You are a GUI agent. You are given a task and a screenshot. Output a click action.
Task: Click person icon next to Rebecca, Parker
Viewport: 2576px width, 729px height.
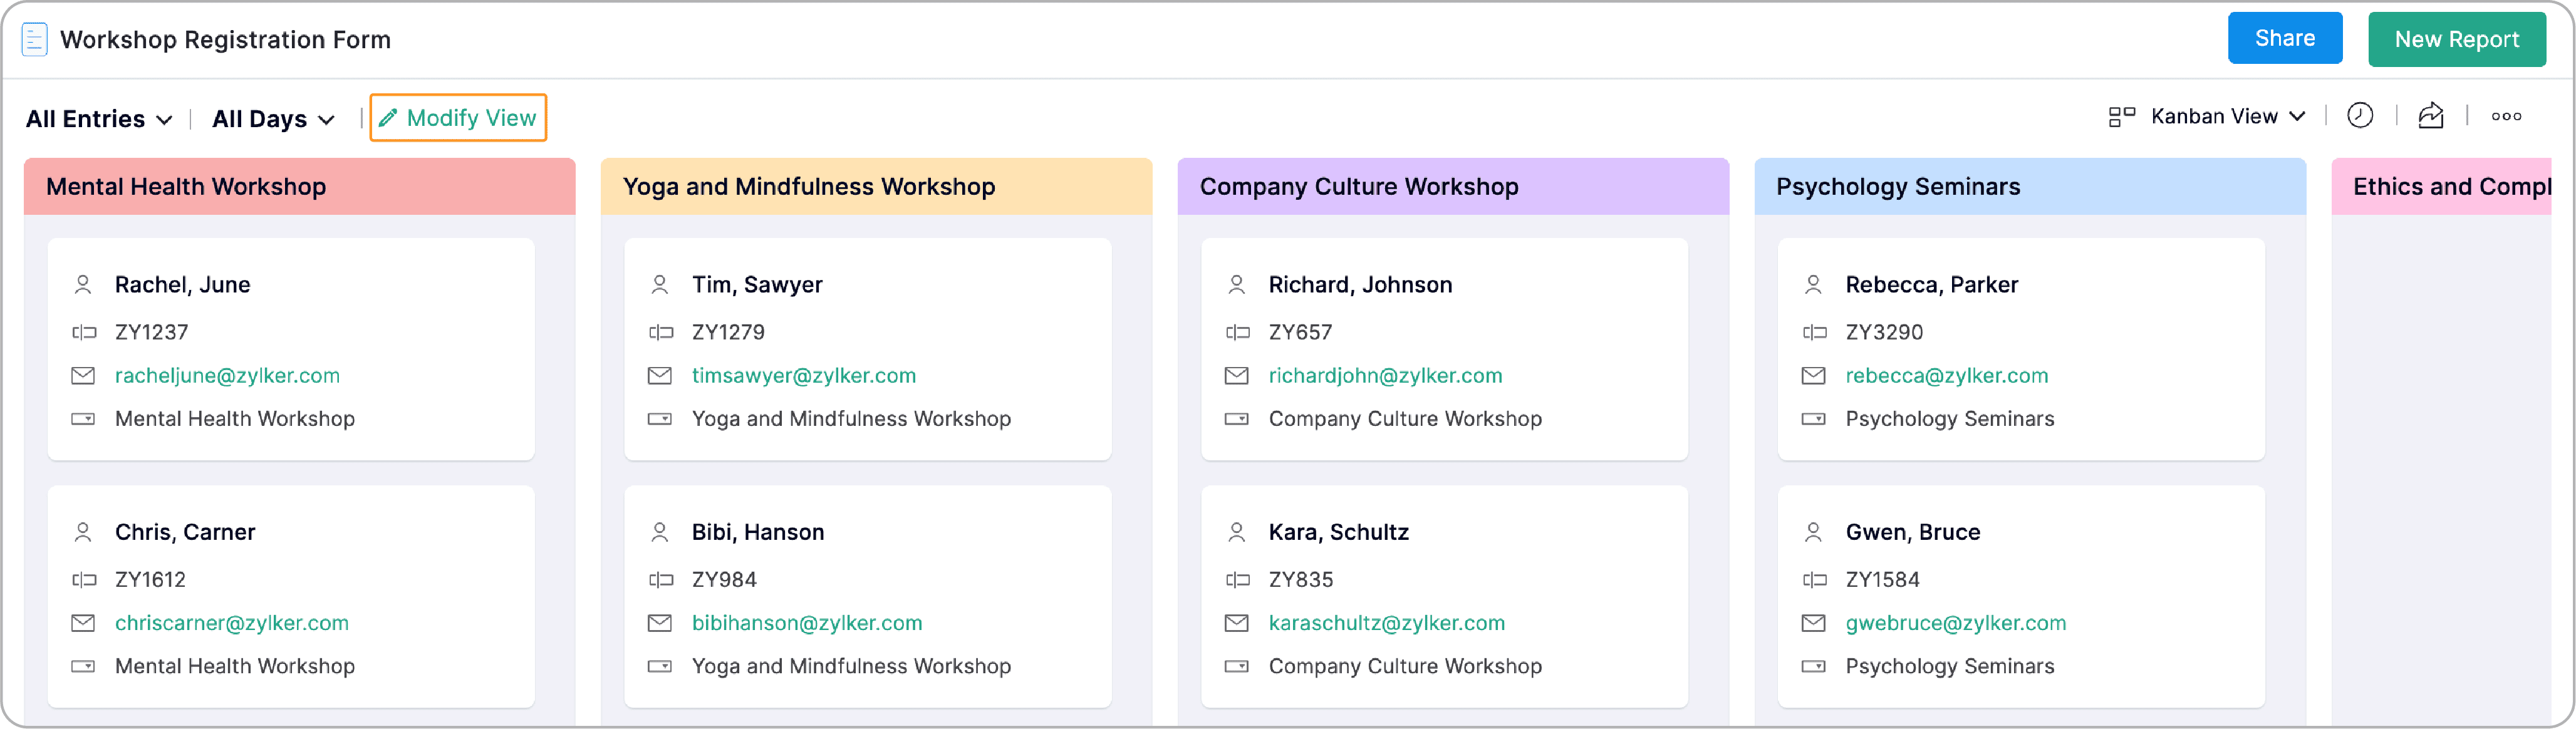(1813, 285)
